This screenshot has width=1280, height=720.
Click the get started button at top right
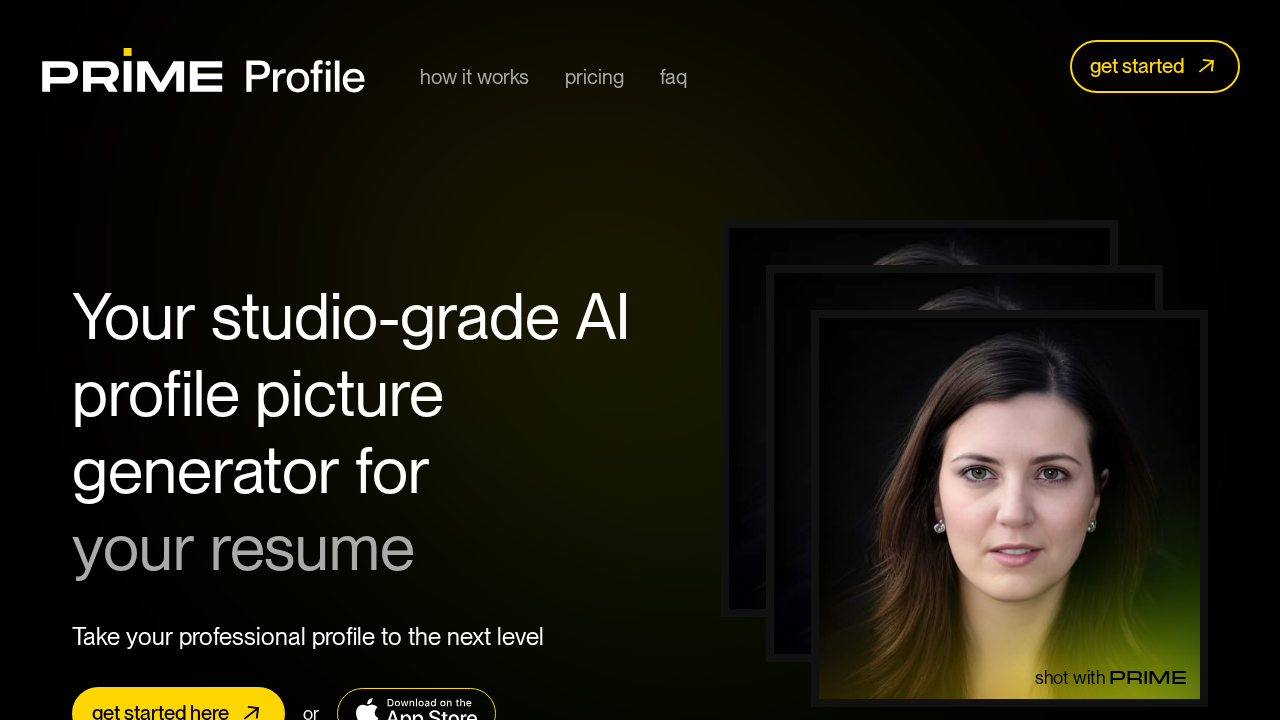pyautogui.click(x=1155, y=66)
